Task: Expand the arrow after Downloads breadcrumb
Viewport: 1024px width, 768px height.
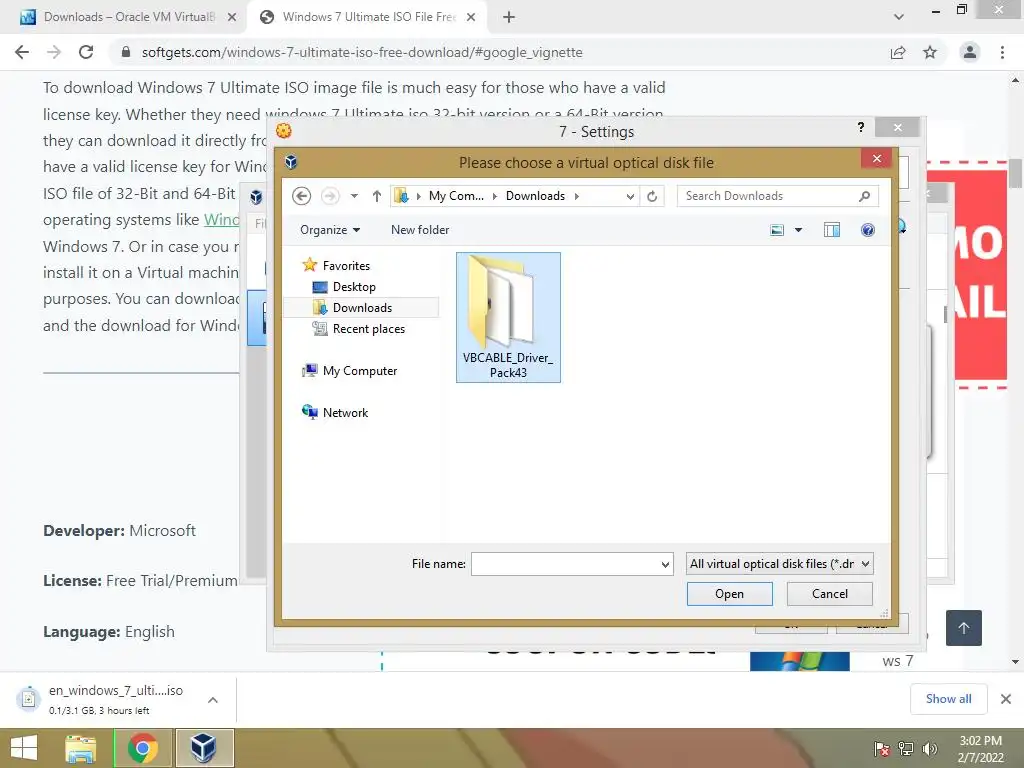Action: click(577, 196)
